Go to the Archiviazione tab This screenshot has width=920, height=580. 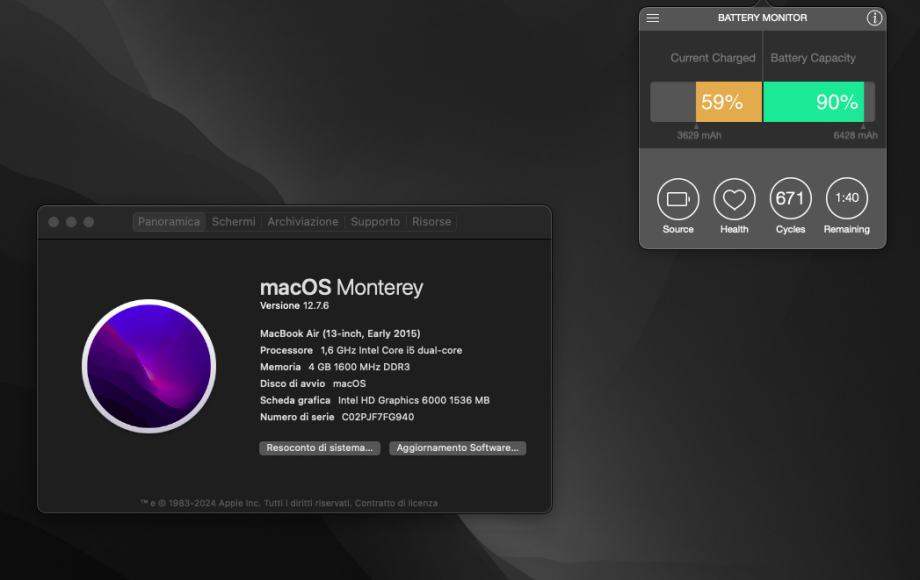(x=302, y=222)
